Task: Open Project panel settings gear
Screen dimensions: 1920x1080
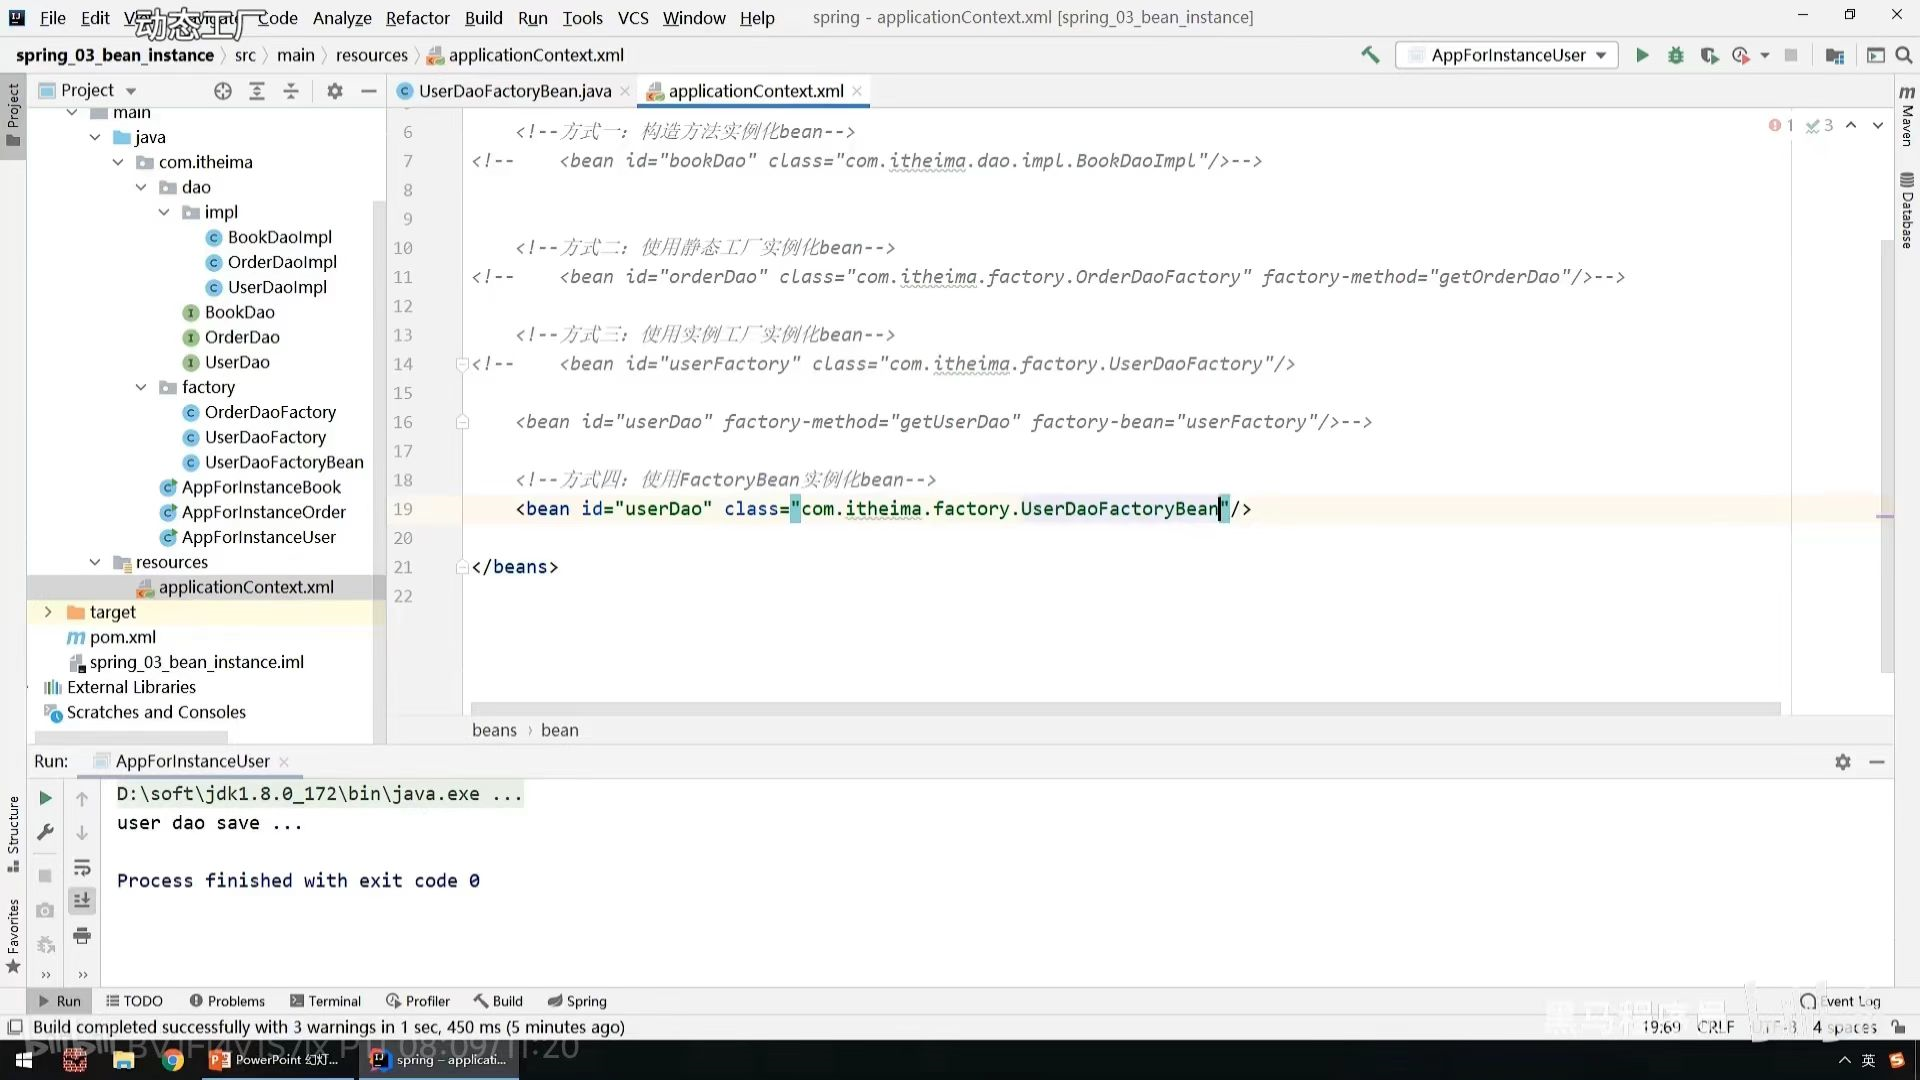Action: (335, 91)
